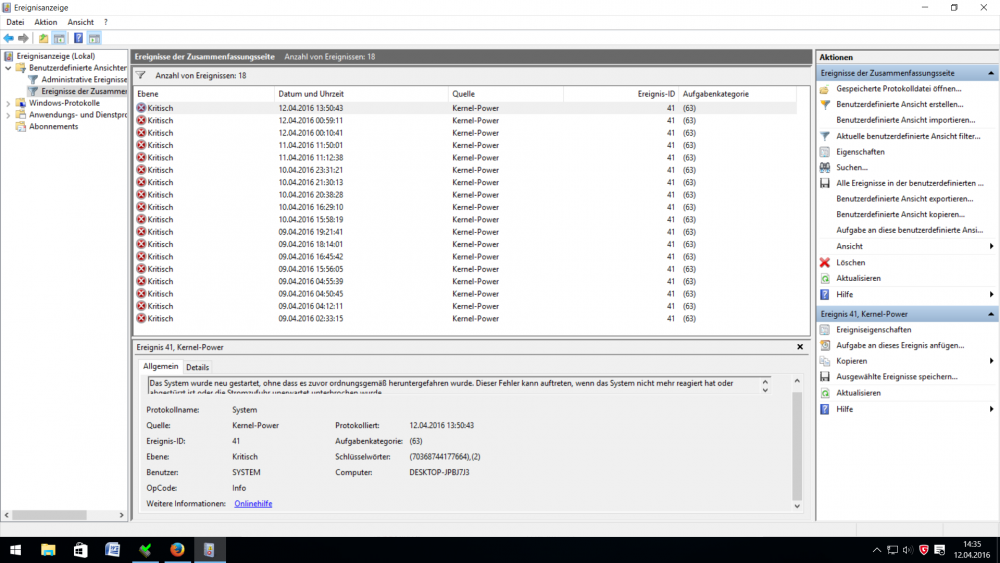Select the Administrative Ereignisse tree item
The width and height of the screenshot is (1000, 563).
tap(84, 79)
